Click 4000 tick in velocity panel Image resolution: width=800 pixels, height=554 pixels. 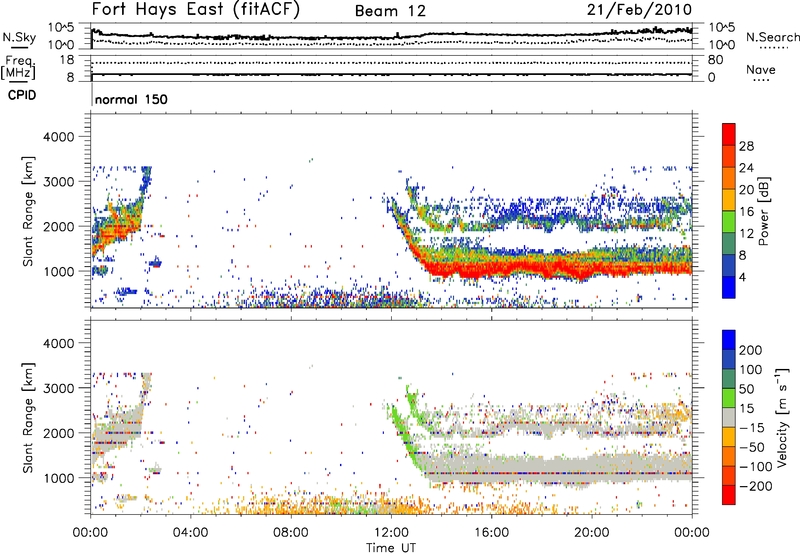[58, 343]
